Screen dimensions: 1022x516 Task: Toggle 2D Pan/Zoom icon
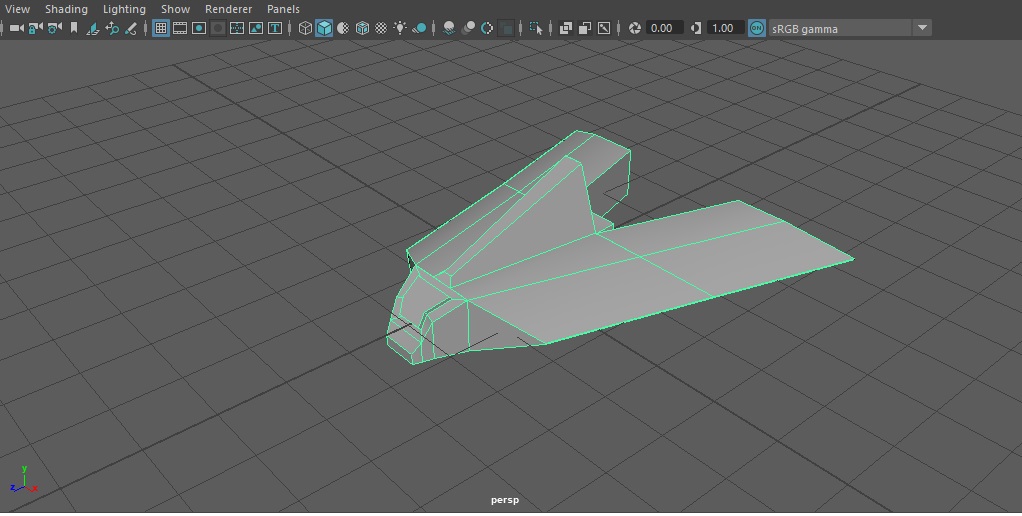click(112, 28)
